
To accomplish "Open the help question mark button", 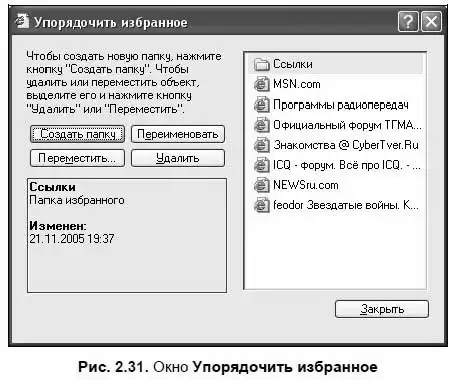I will 408,22.
